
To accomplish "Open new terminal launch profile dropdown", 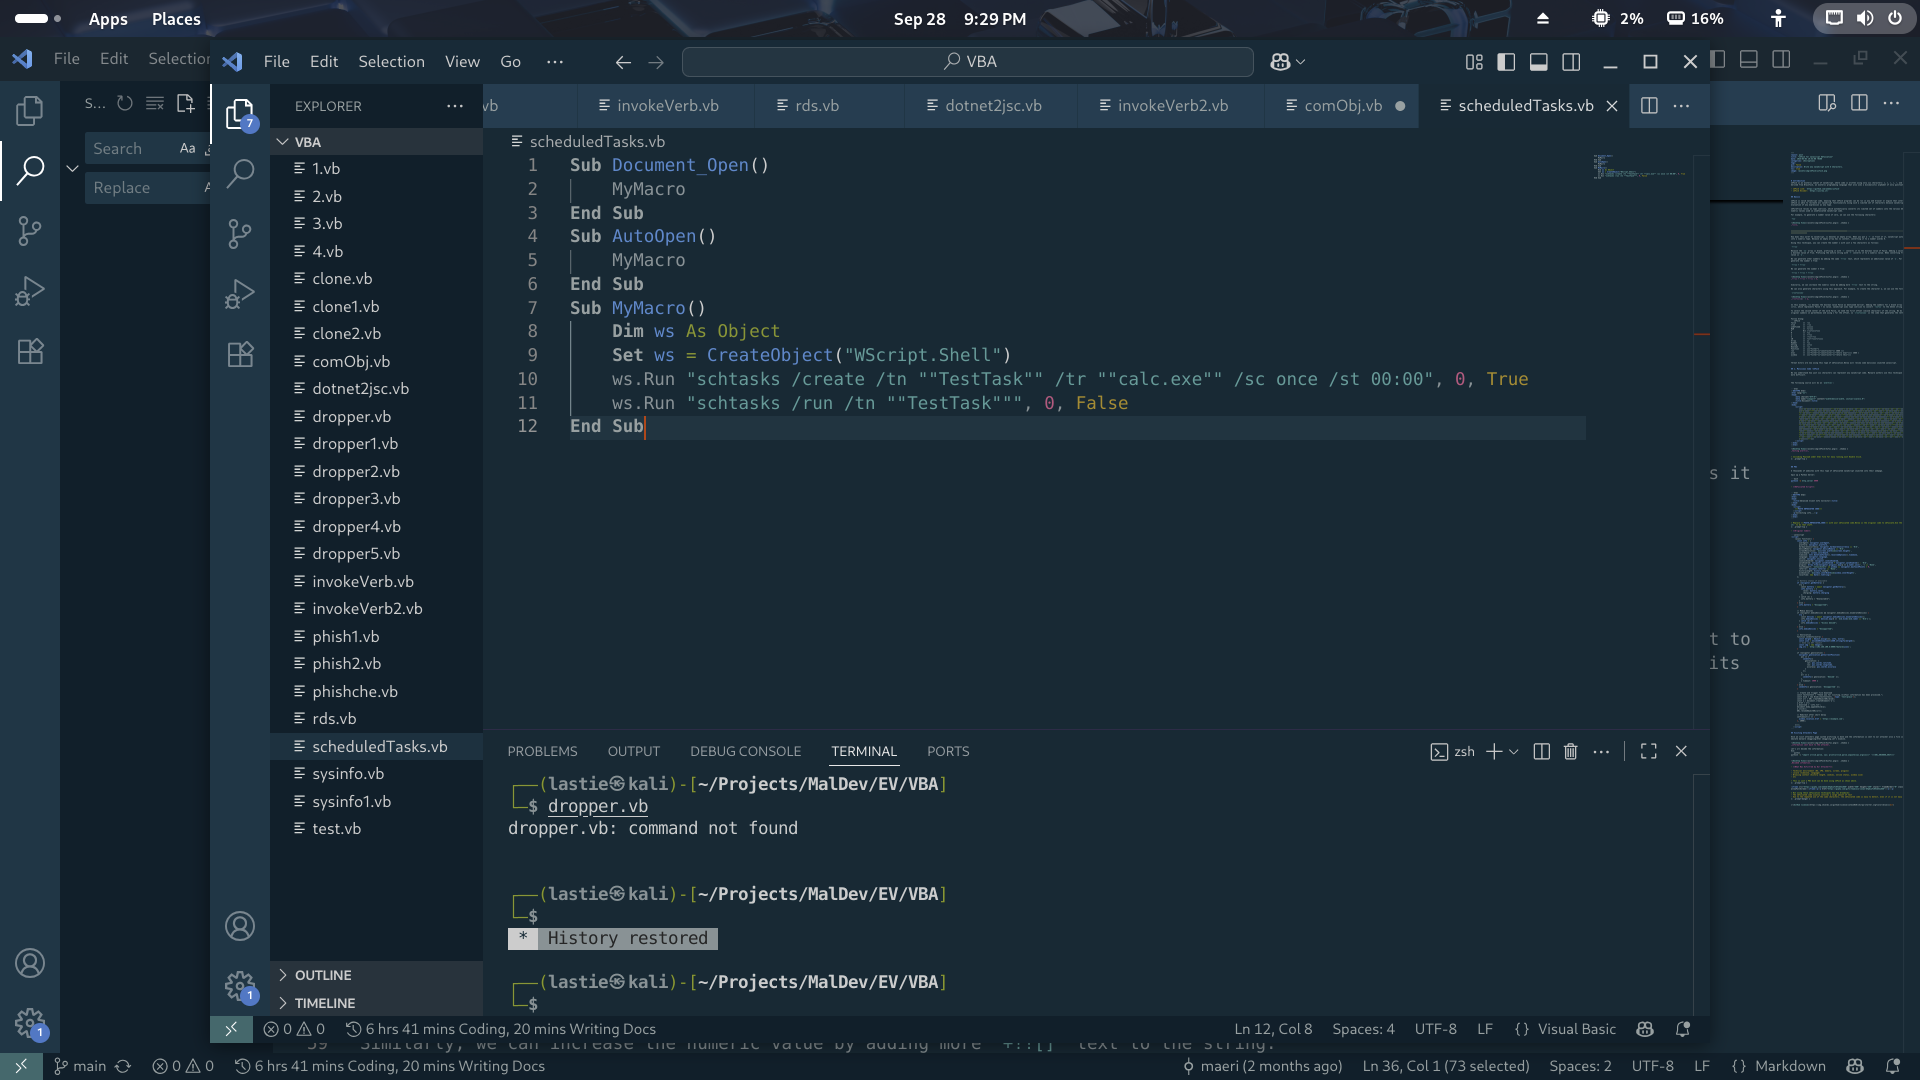I will point(1514,752).
